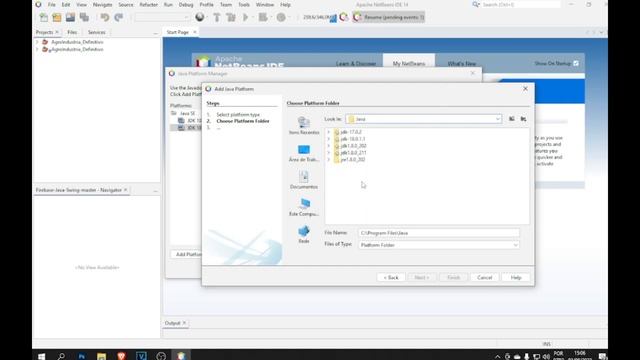This screenshot has height=360, width=640.
Task: Open the Navigate menu
Action: (102, 4)
